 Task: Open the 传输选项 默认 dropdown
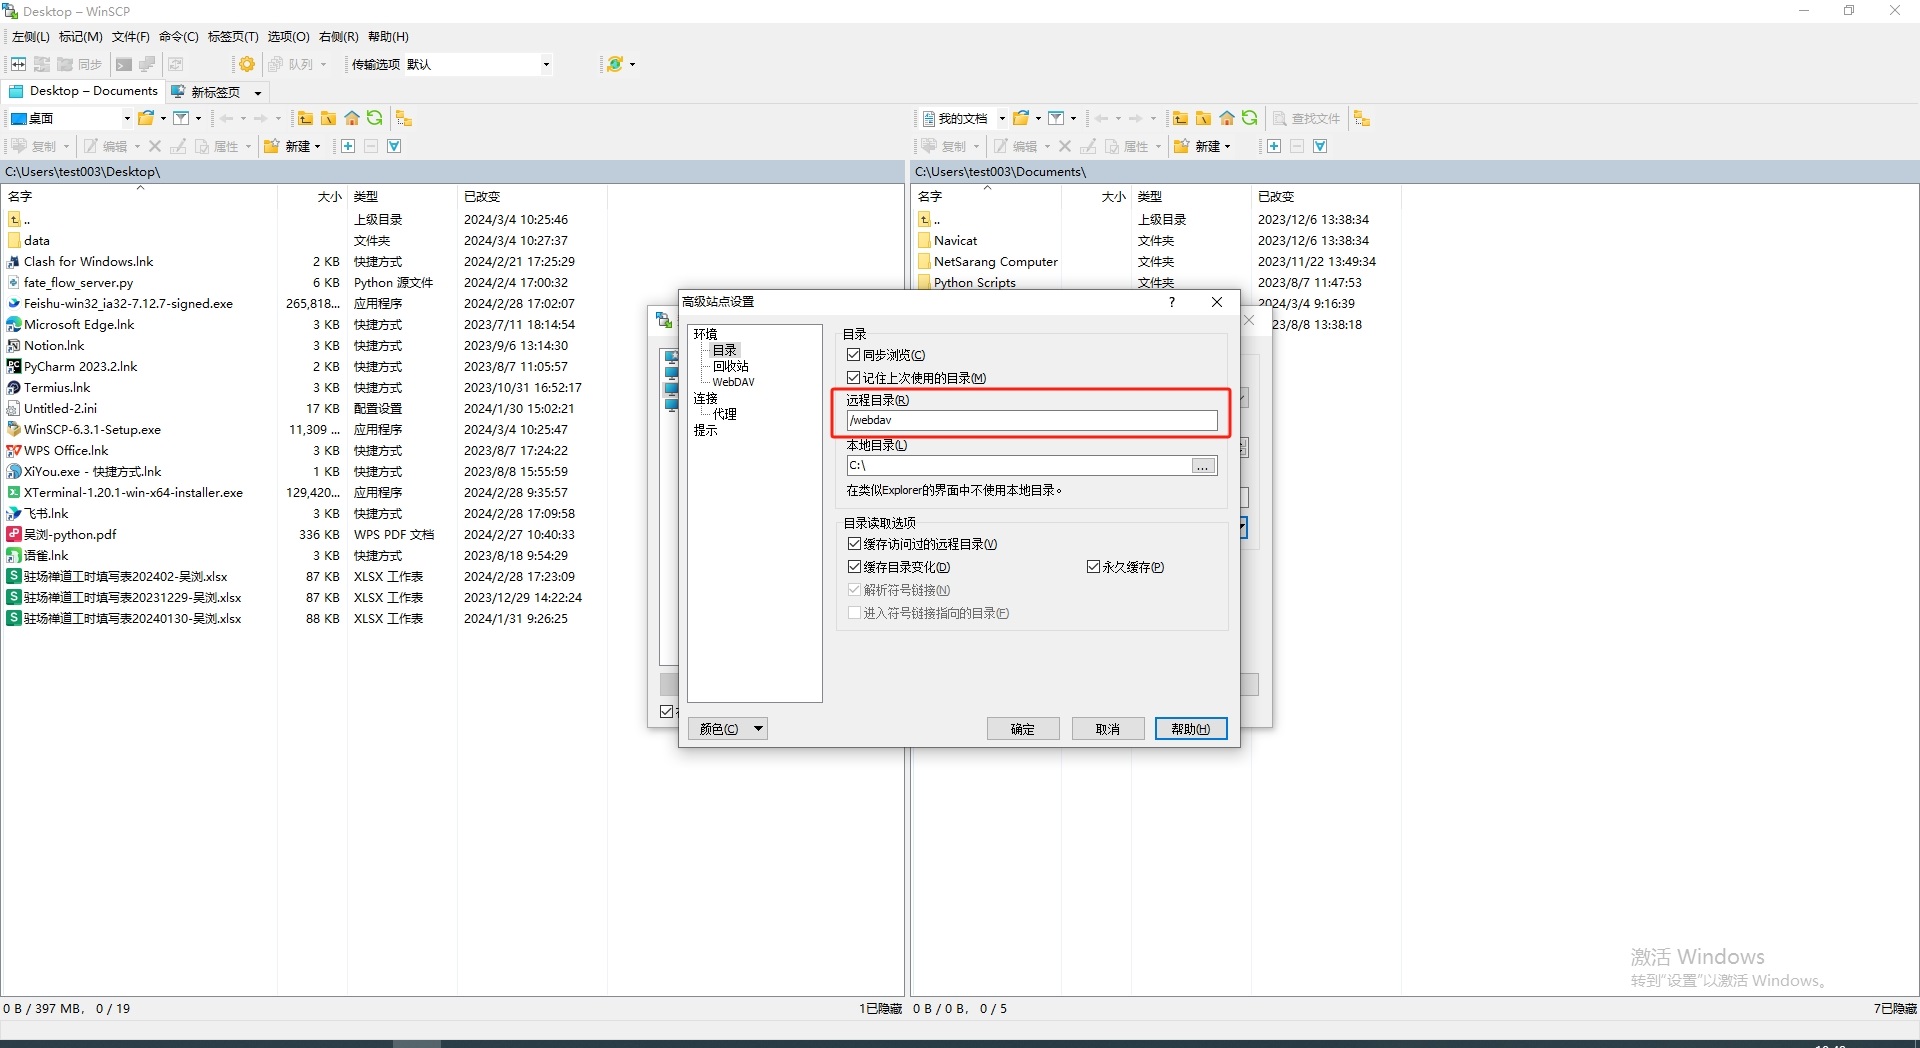[546, 64]
